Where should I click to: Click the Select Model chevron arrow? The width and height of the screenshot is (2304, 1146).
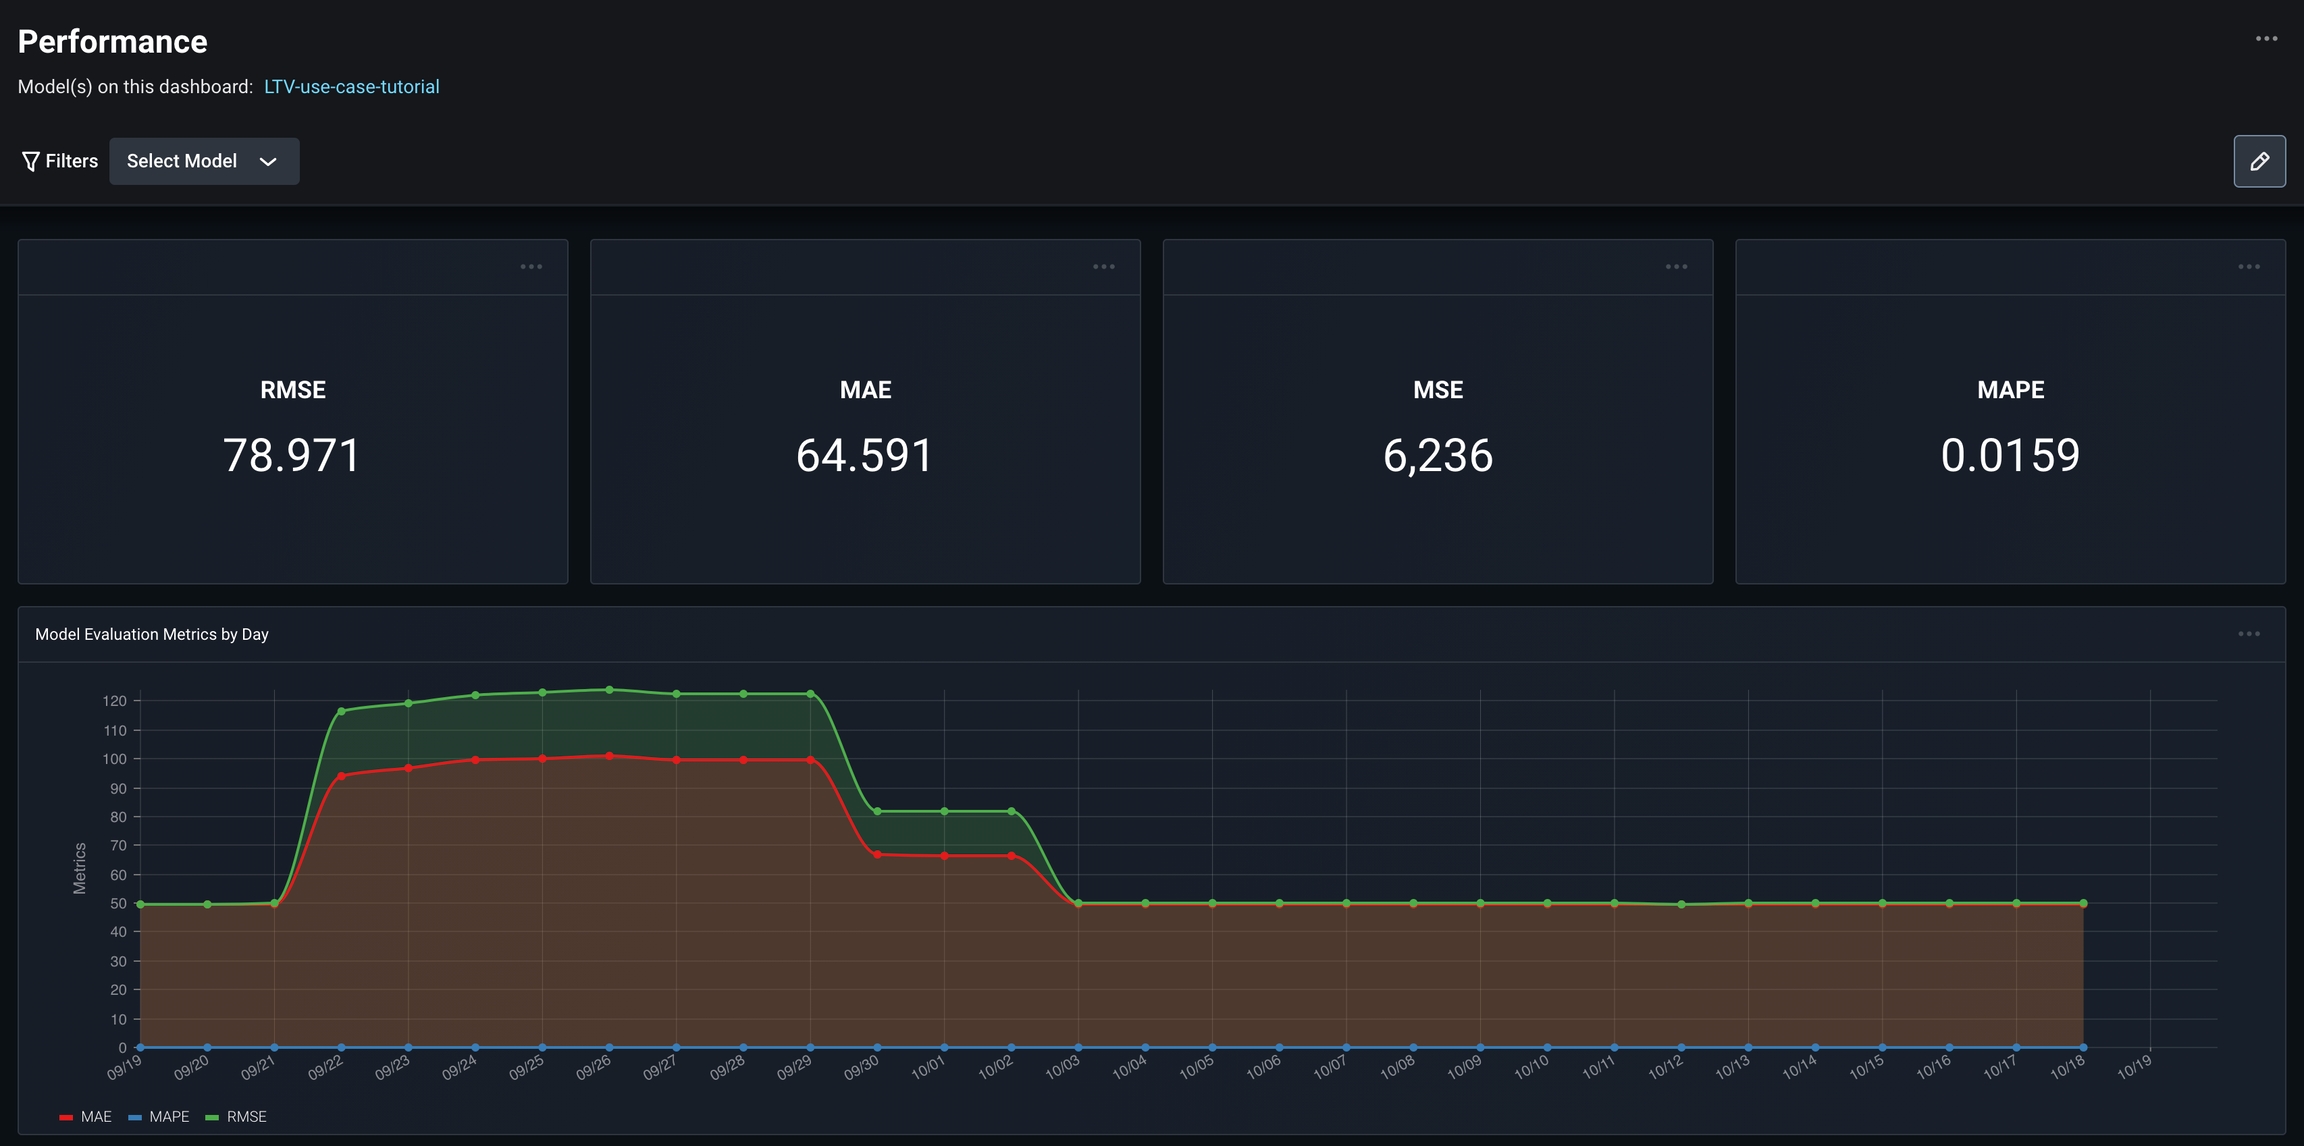coord(268,161)
